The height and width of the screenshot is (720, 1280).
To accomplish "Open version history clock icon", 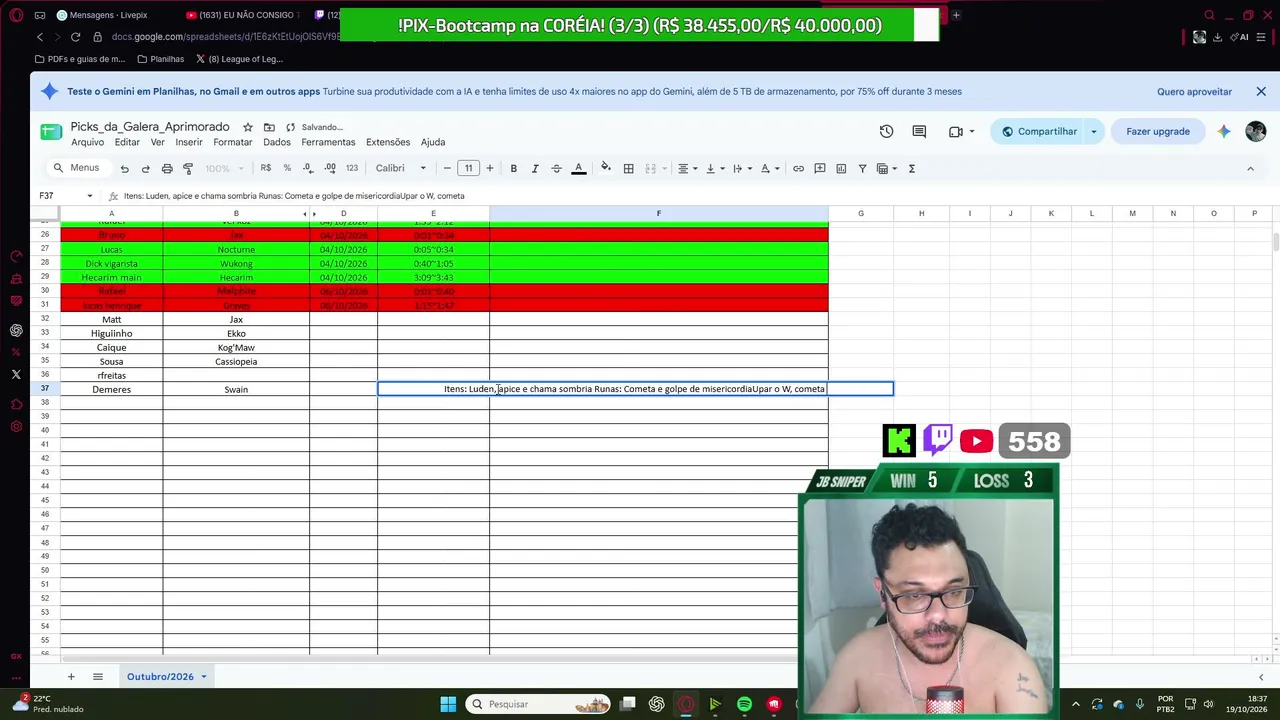I will pos(886,131).
